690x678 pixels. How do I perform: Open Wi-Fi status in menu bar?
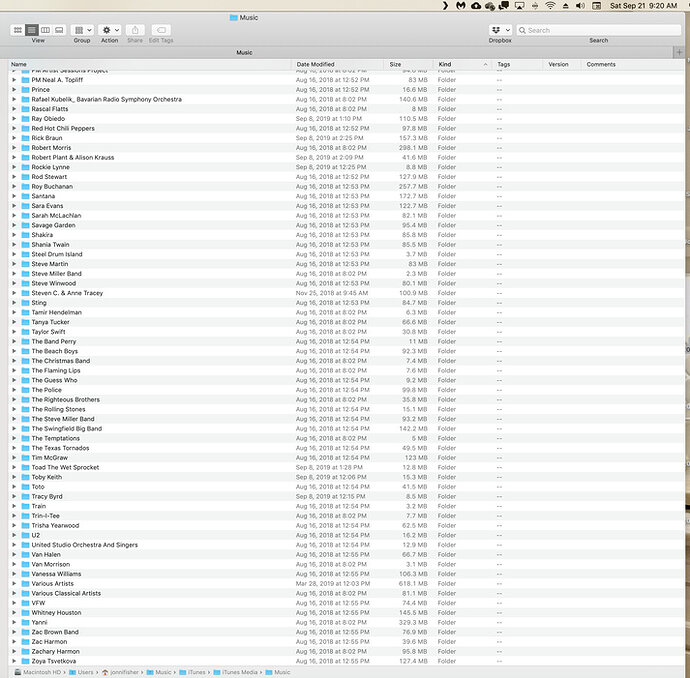click(550, 6)
